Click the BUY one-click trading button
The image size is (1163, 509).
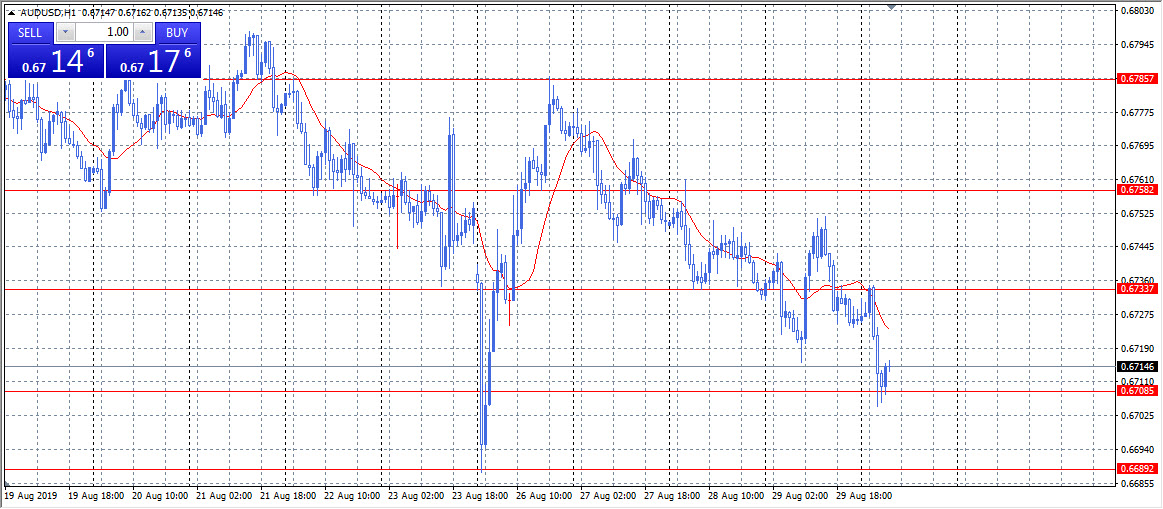coord(177,33)
